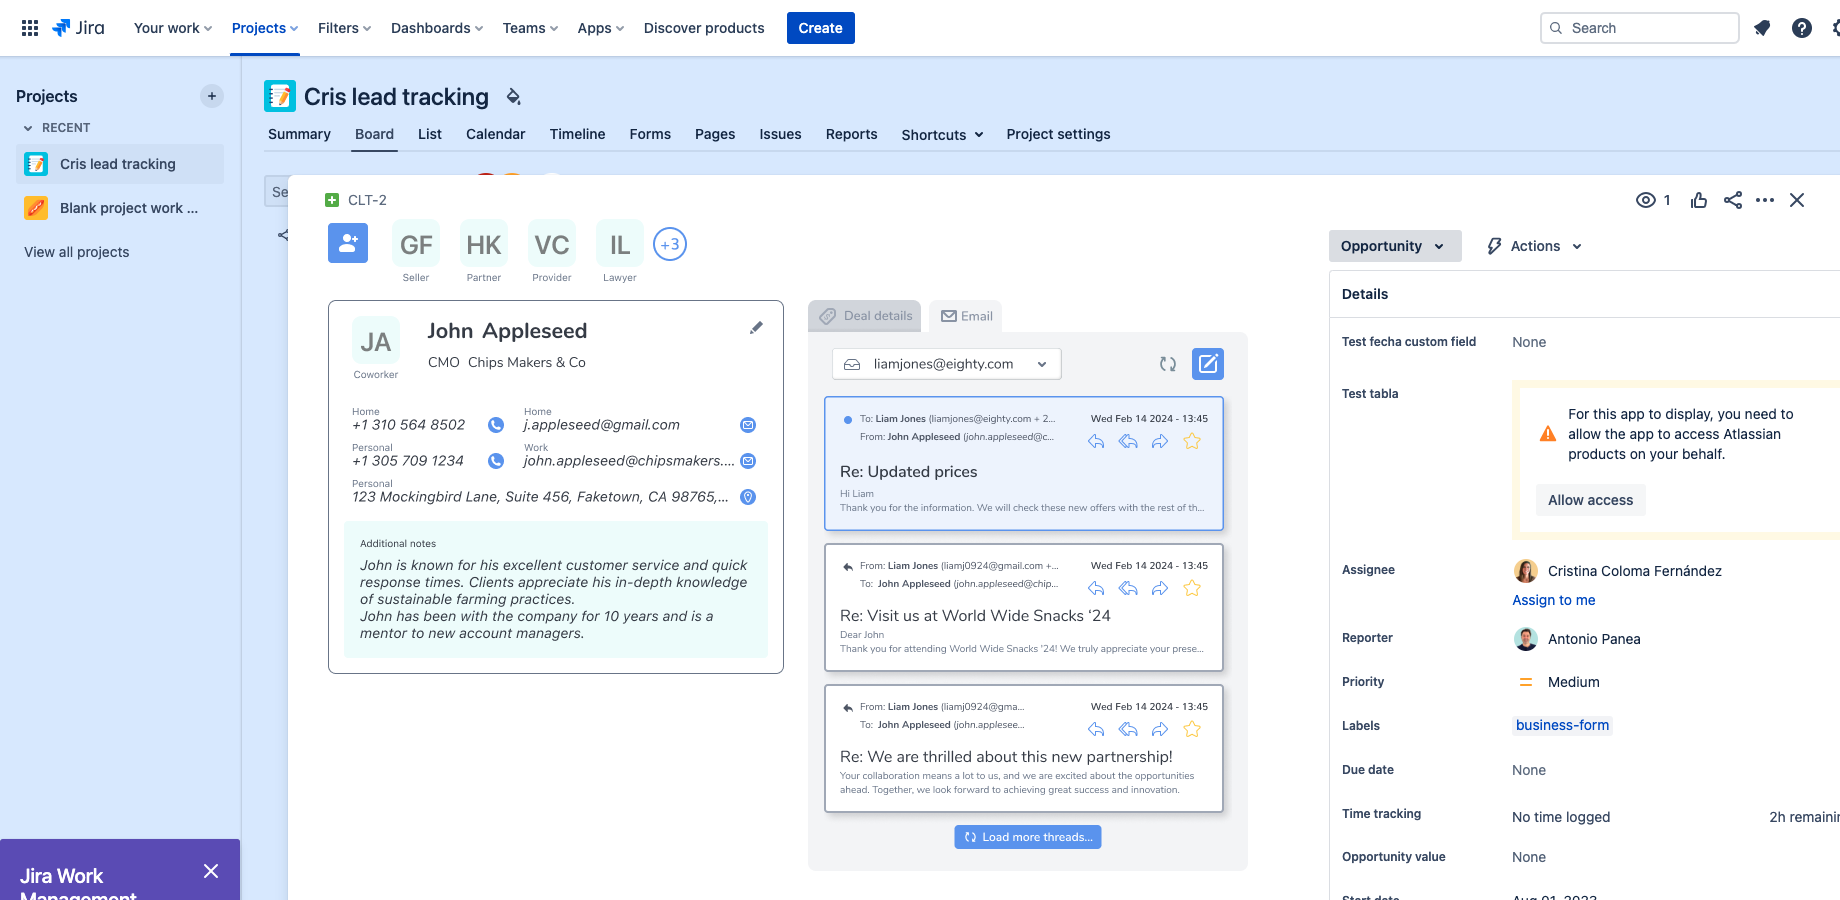Star the World Wide Snacks email
This screenshot has width=1840, height=900.
click(1192, 588)
